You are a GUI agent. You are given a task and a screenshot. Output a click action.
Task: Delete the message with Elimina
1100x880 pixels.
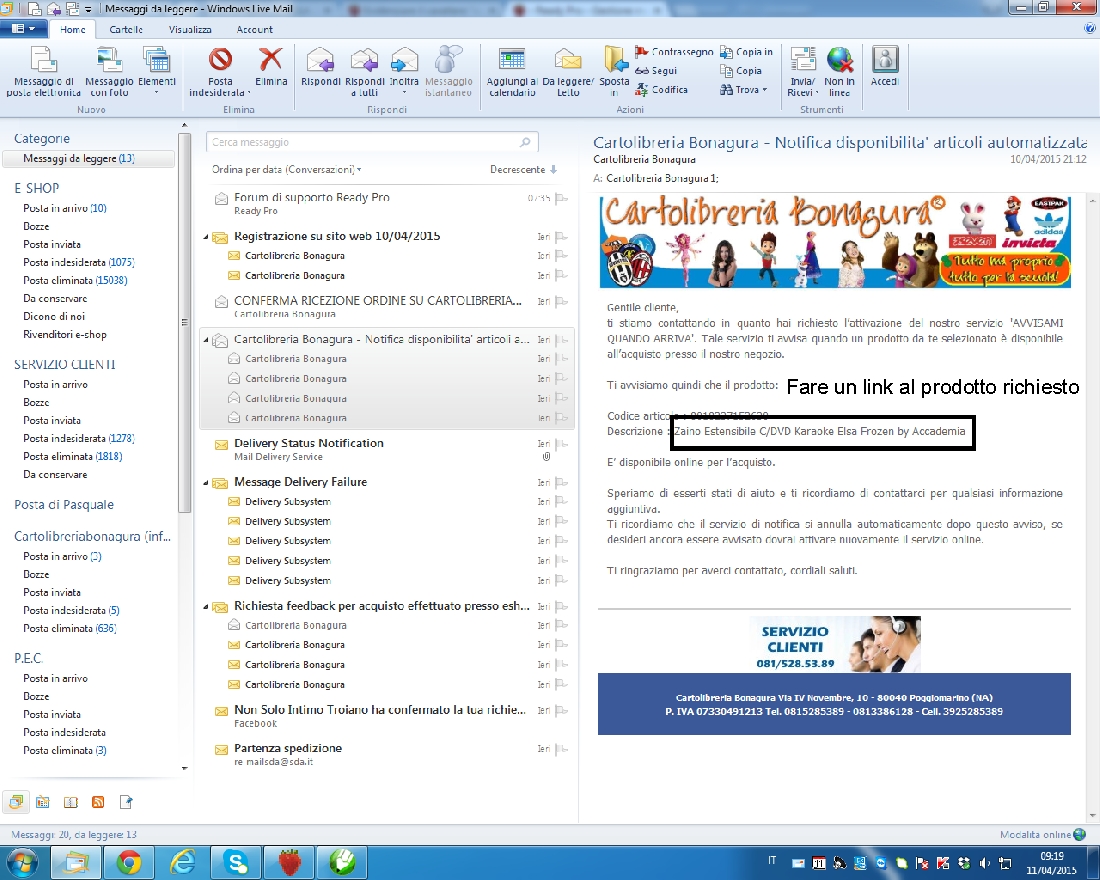(271, 67)
